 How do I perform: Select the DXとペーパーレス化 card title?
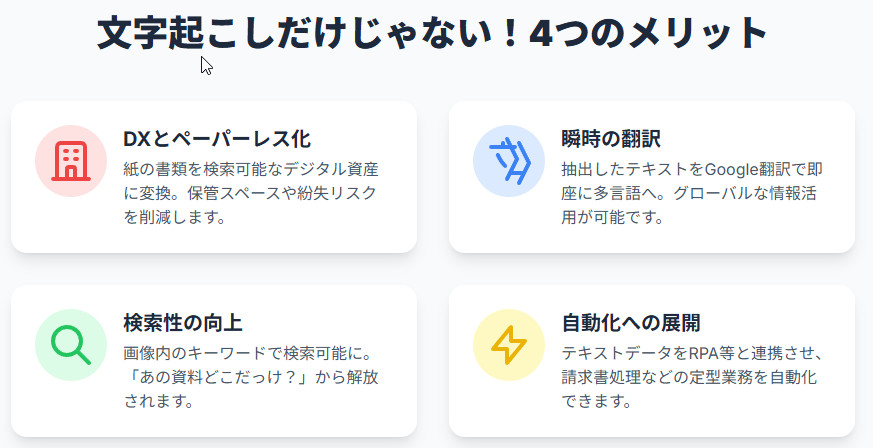217,139
